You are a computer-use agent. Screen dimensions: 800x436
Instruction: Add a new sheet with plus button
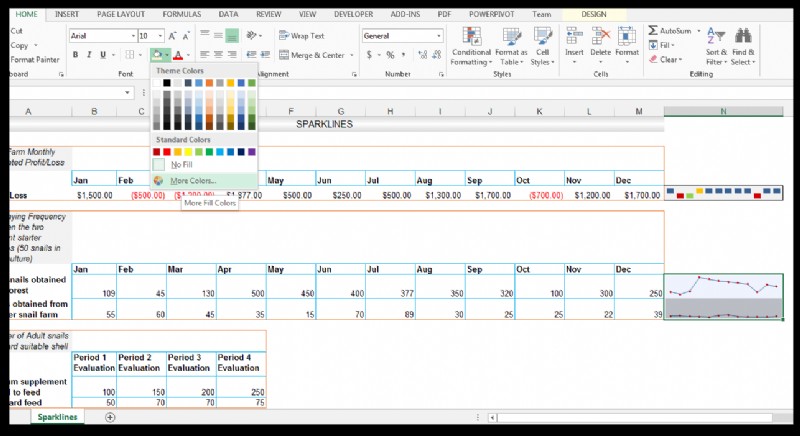click(110, 417)
